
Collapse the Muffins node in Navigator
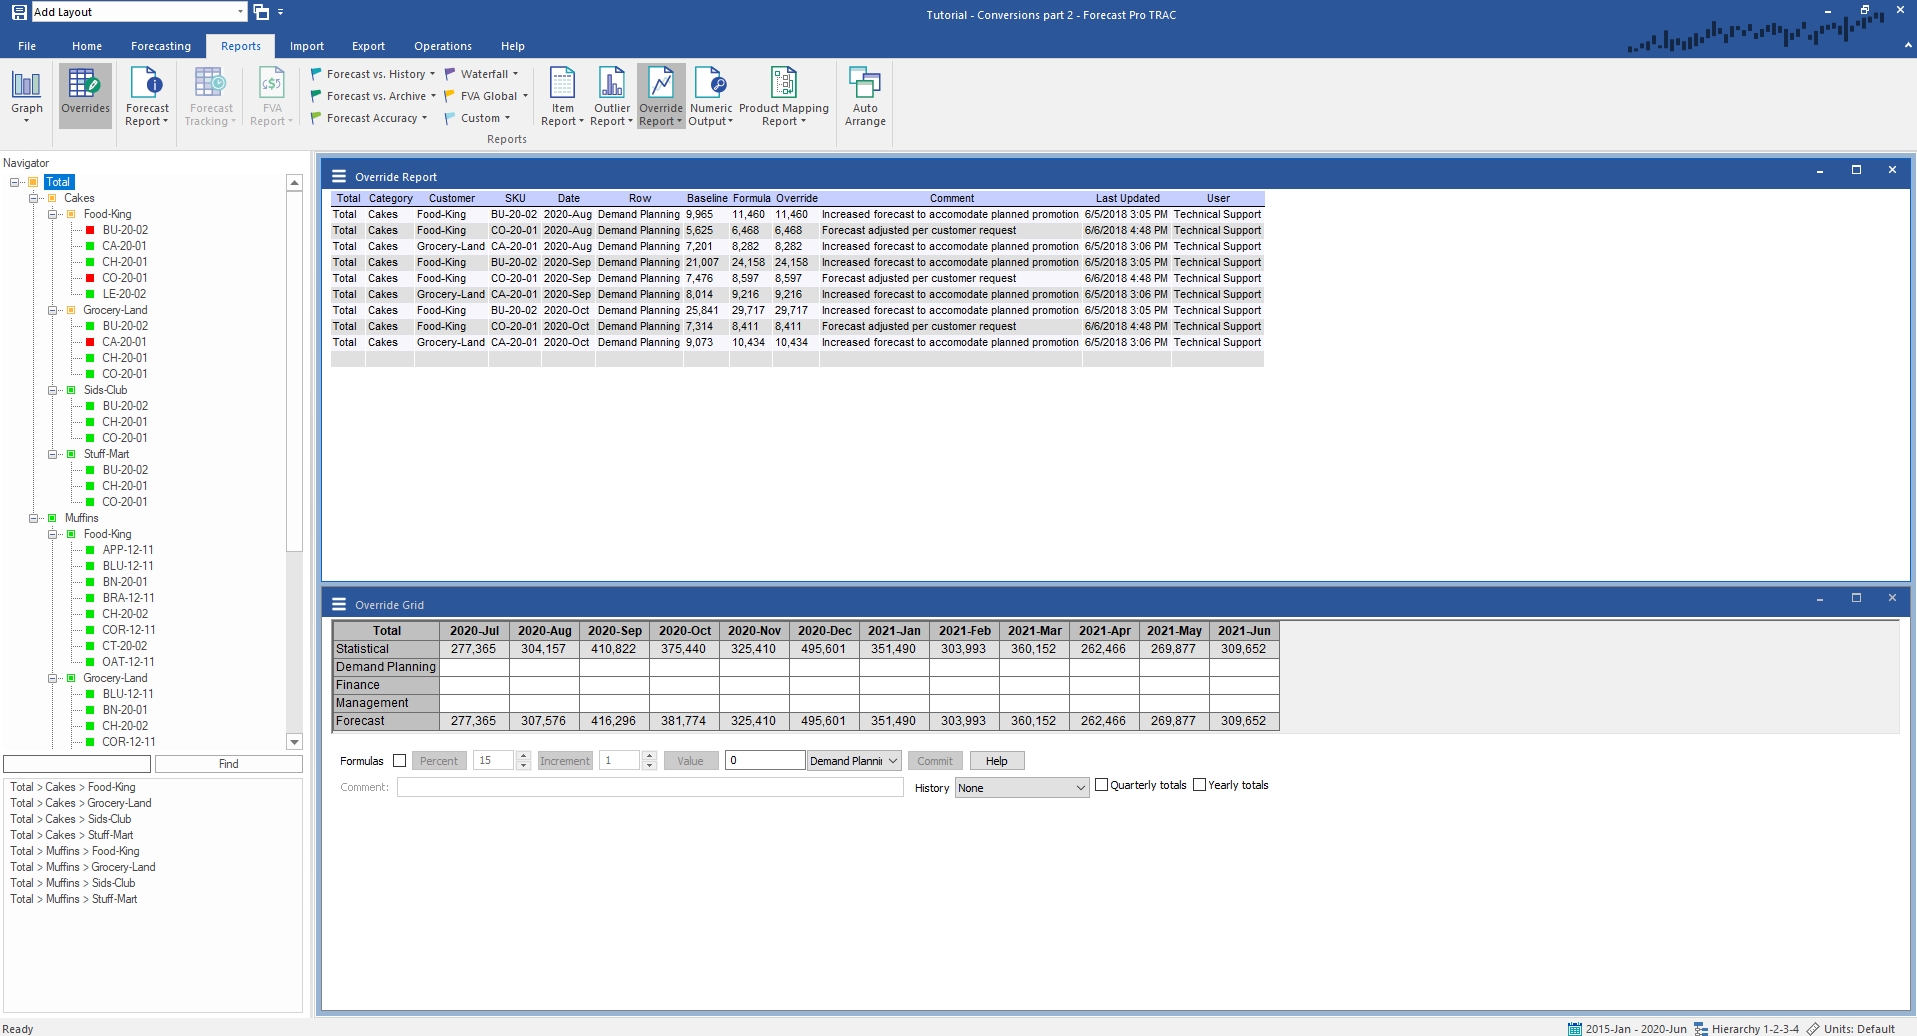click(34, 518)
